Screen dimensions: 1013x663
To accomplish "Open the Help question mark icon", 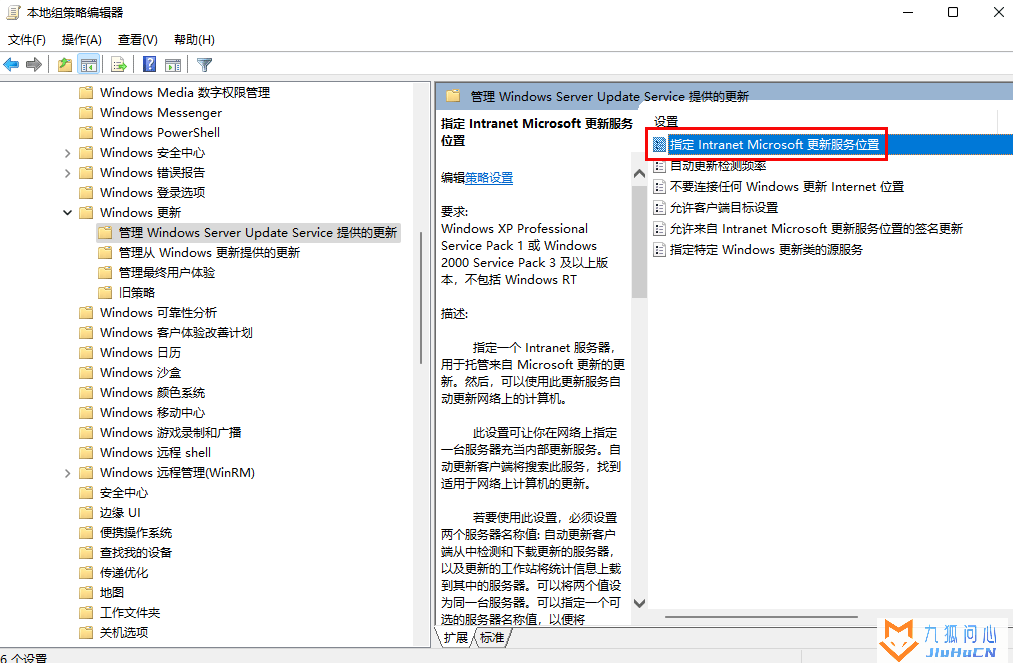I will (149, 64).
